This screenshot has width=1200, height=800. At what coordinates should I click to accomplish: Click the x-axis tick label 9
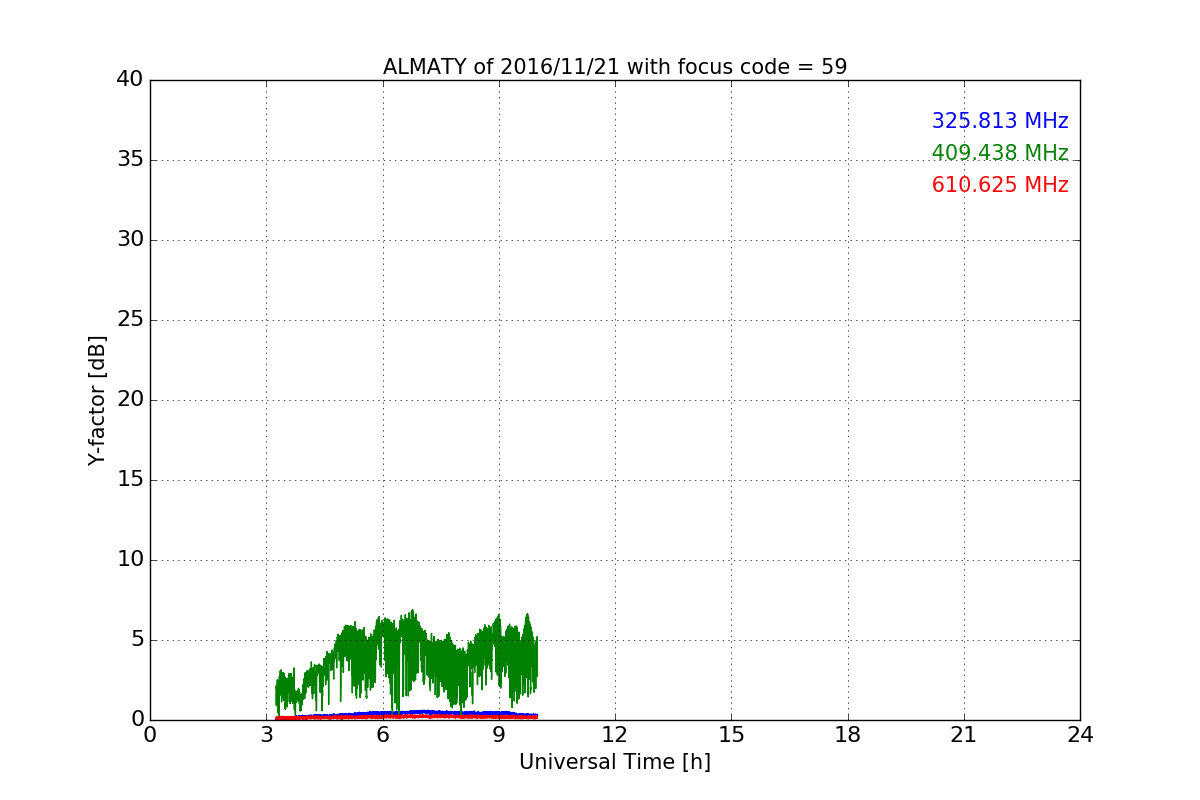[x=499, y=735]
